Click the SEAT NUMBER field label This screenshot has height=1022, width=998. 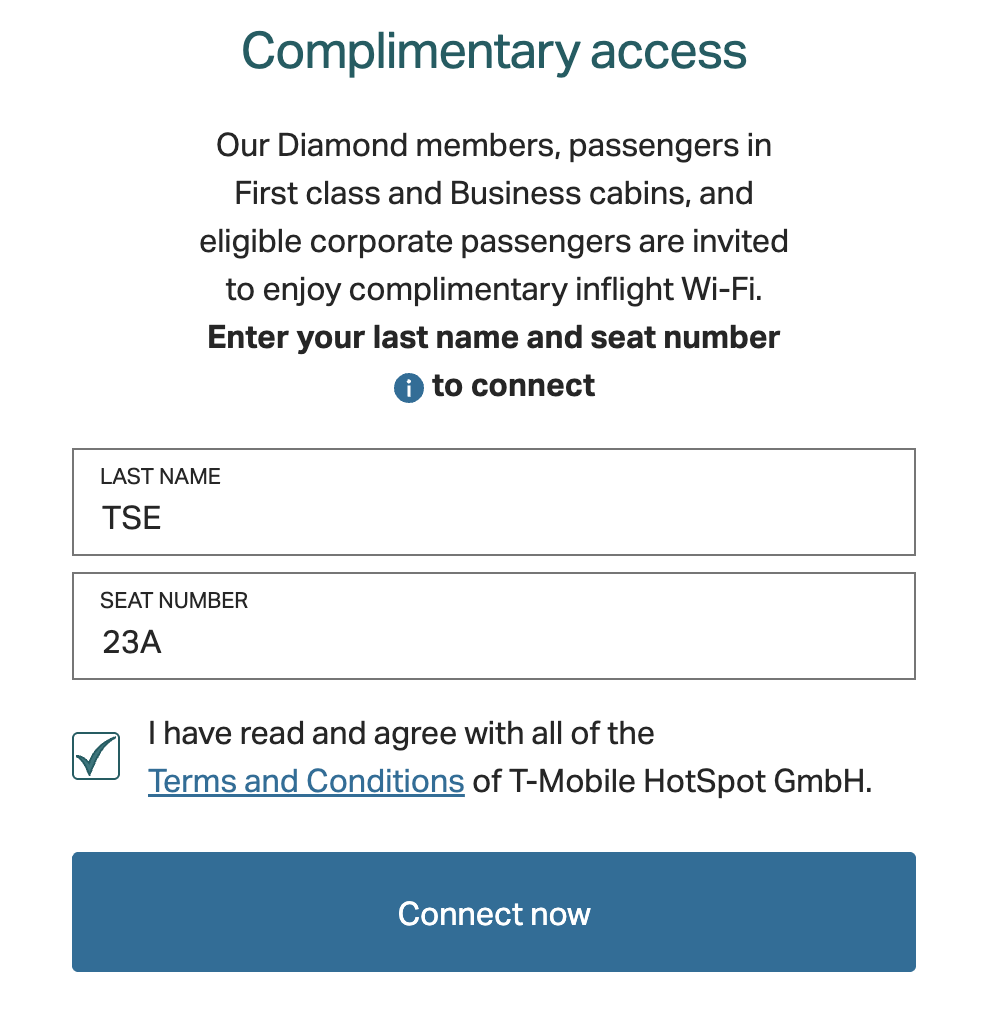pos(174,600)
